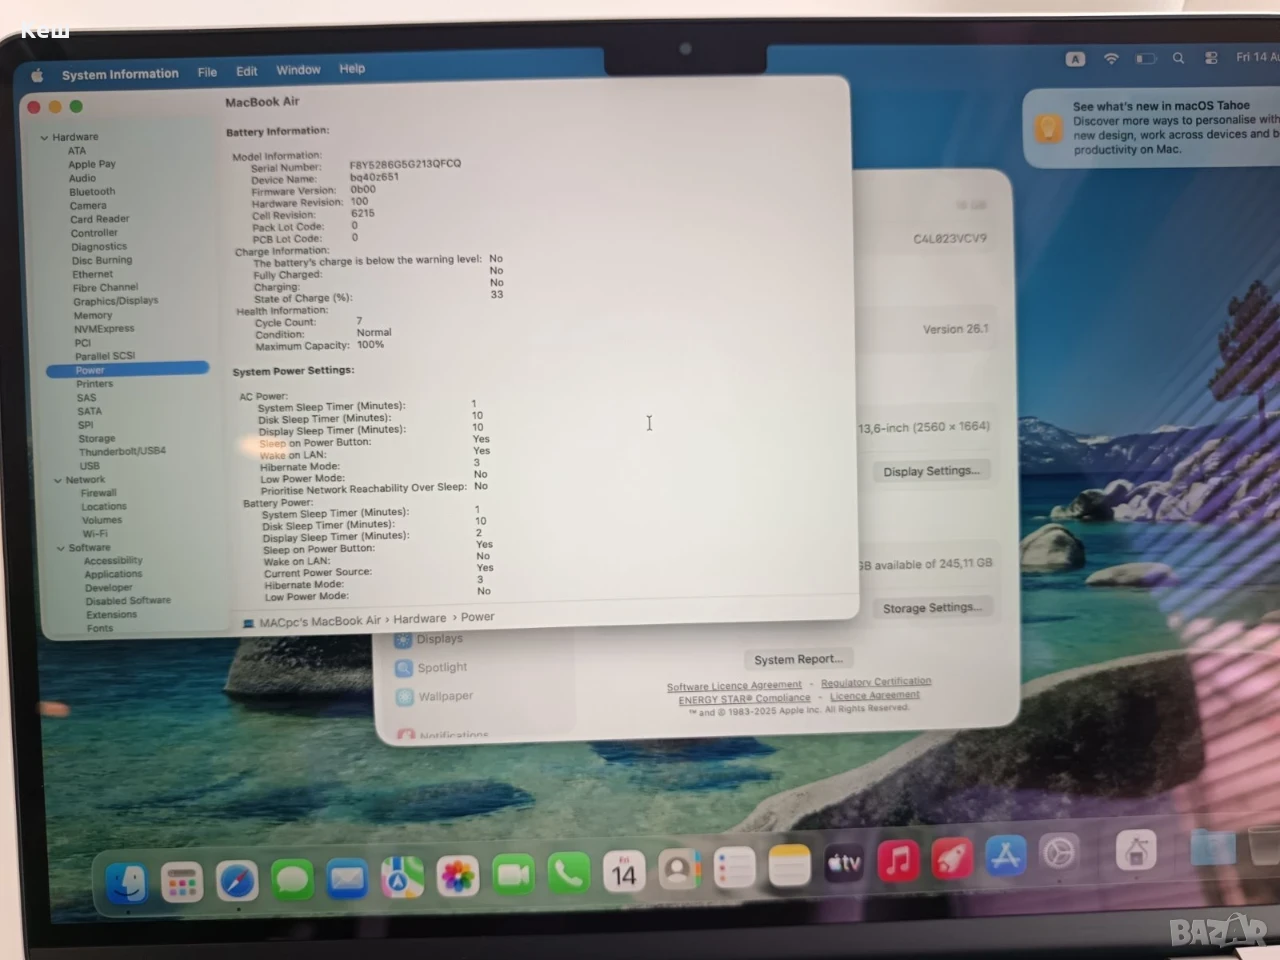The width and height of the screenshot is (1280, 960).
Task: Click the battery status icon in the menu bar
Action: [x=1145, y=59]
